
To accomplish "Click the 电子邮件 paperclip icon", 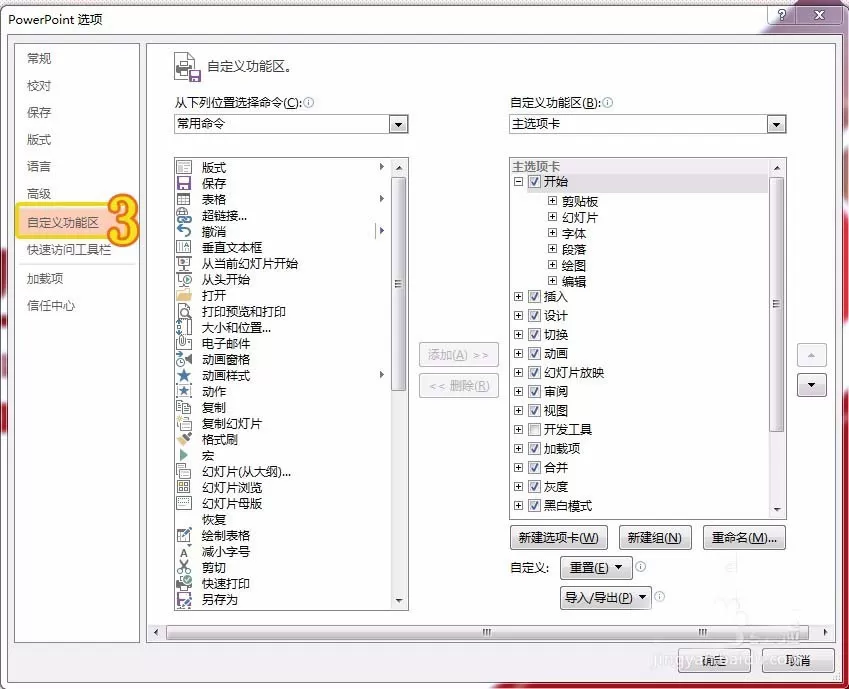I will pos(184,343).
